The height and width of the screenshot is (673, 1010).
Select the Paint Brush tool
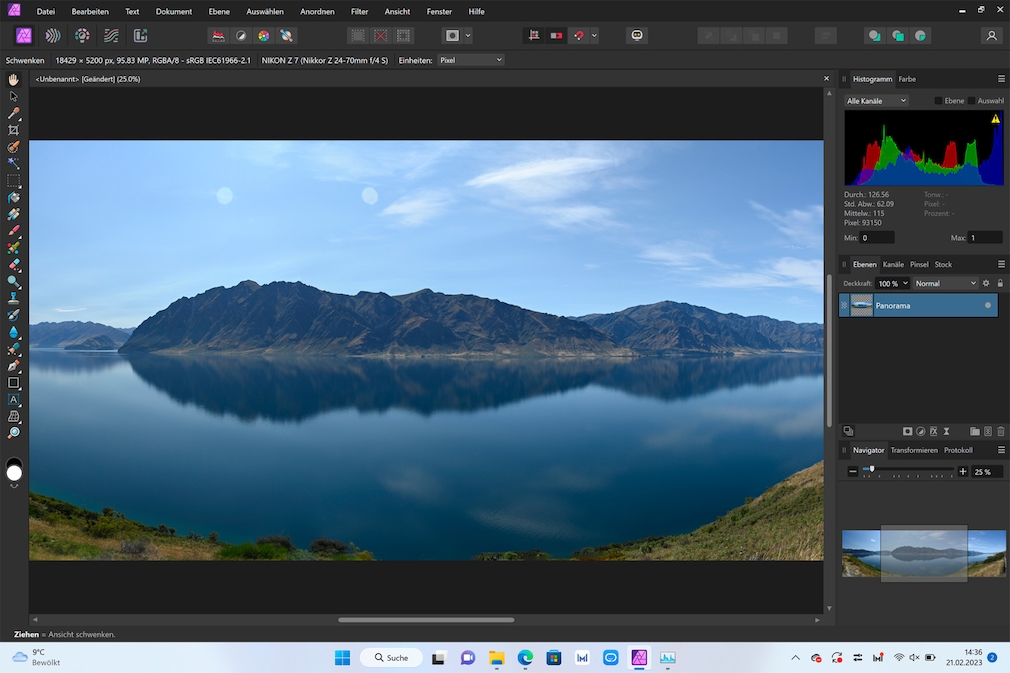click(x=14, y=231)
